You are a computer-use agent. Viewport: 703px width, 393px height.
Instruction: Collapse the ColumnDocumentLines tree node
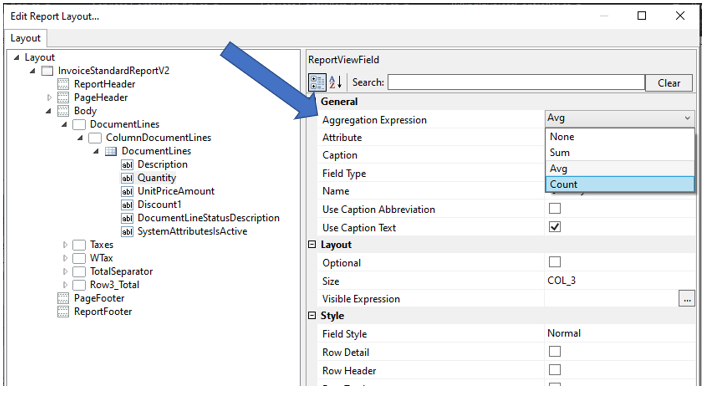(x=80, y=138)
